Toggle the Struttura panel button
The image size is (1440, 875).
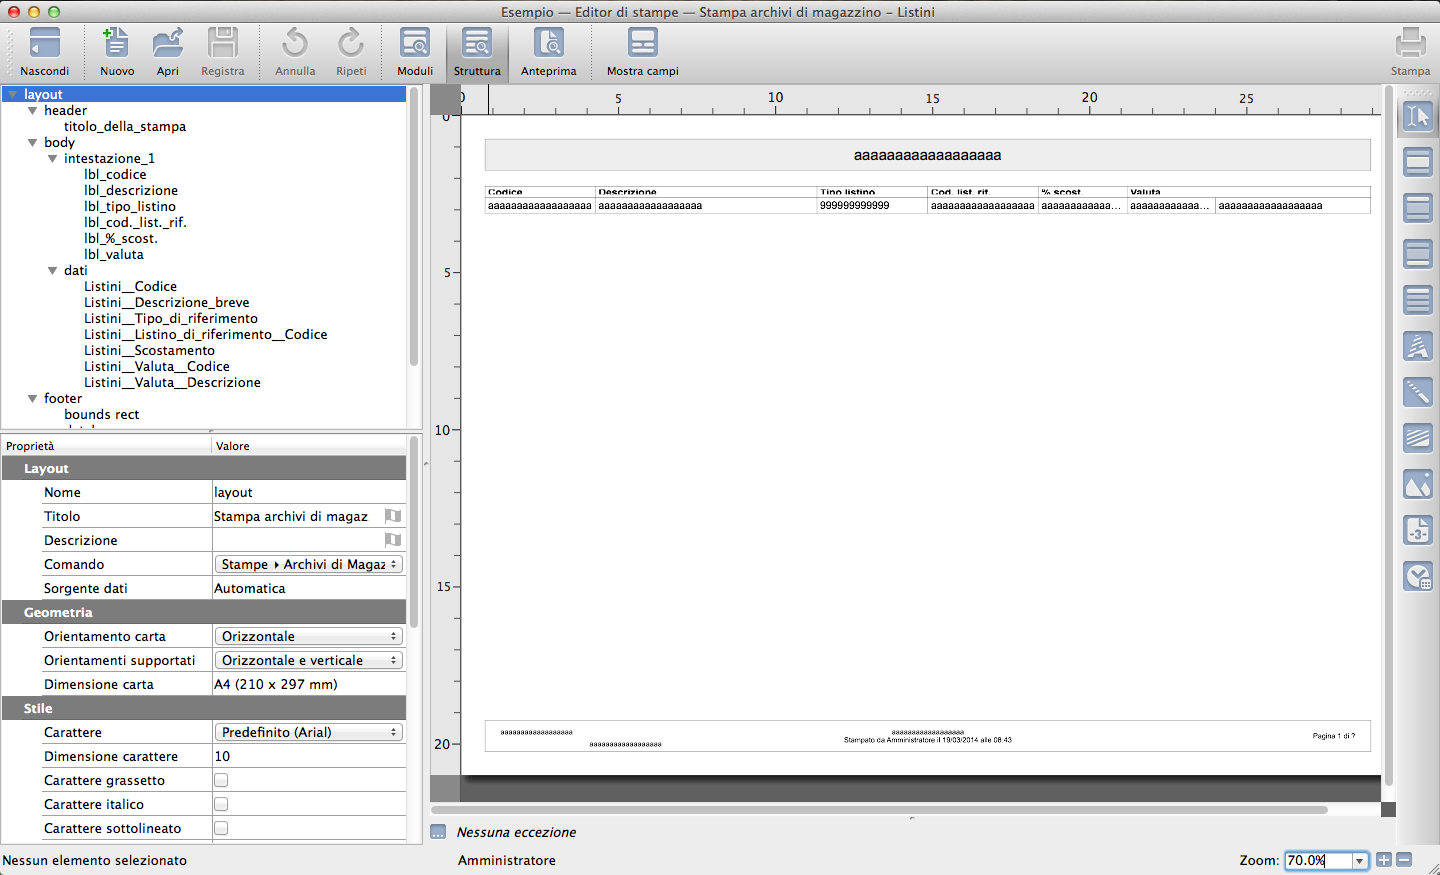coord(477,46)
